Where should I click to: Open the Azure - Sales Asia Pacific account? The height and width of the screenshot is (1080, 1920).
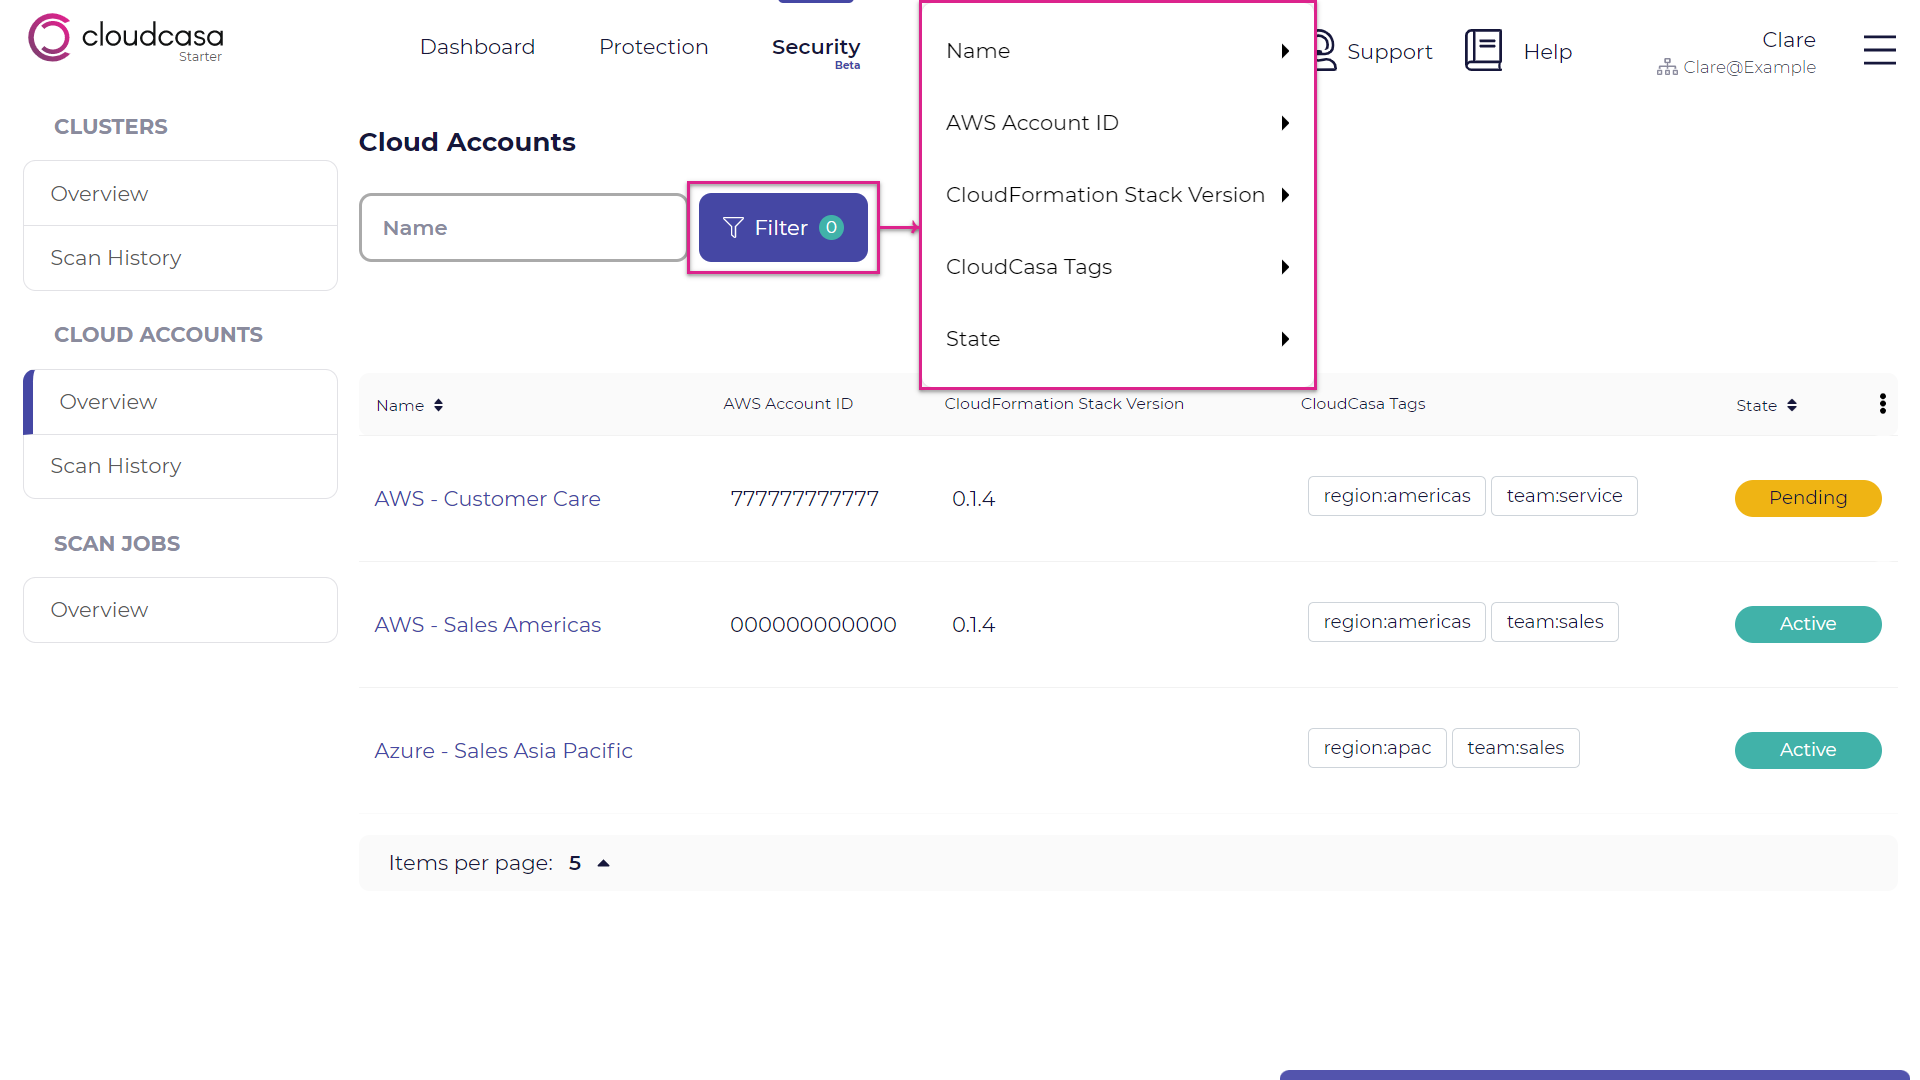coord(503,751)
